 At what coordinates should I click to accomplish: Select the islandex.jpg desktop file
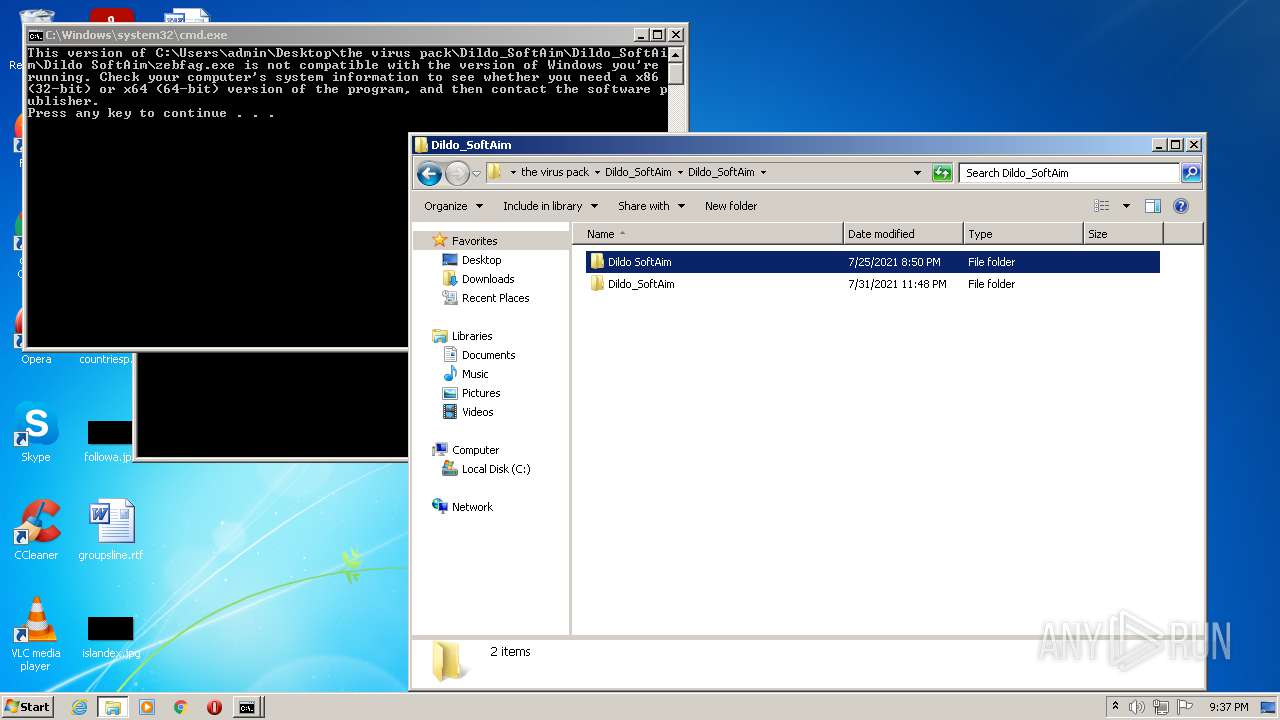coord(110,637)
